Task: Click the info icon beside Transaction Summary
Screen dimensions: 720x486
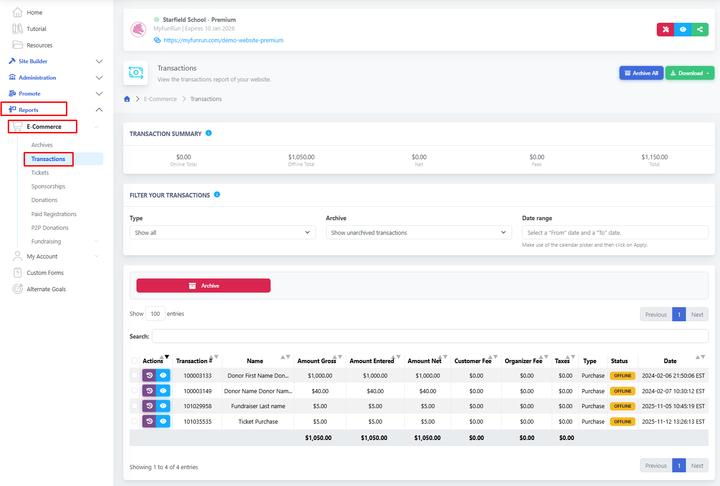Action: click(x=208, y=132)
